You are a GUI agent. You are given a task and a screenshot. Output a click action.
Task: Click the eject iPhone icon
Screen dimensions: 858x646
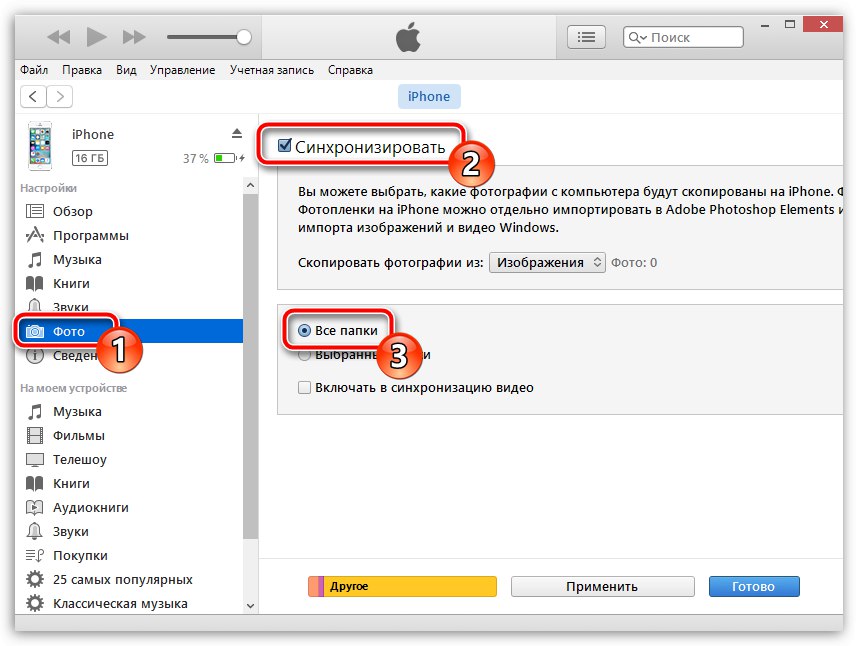point(236,133)
